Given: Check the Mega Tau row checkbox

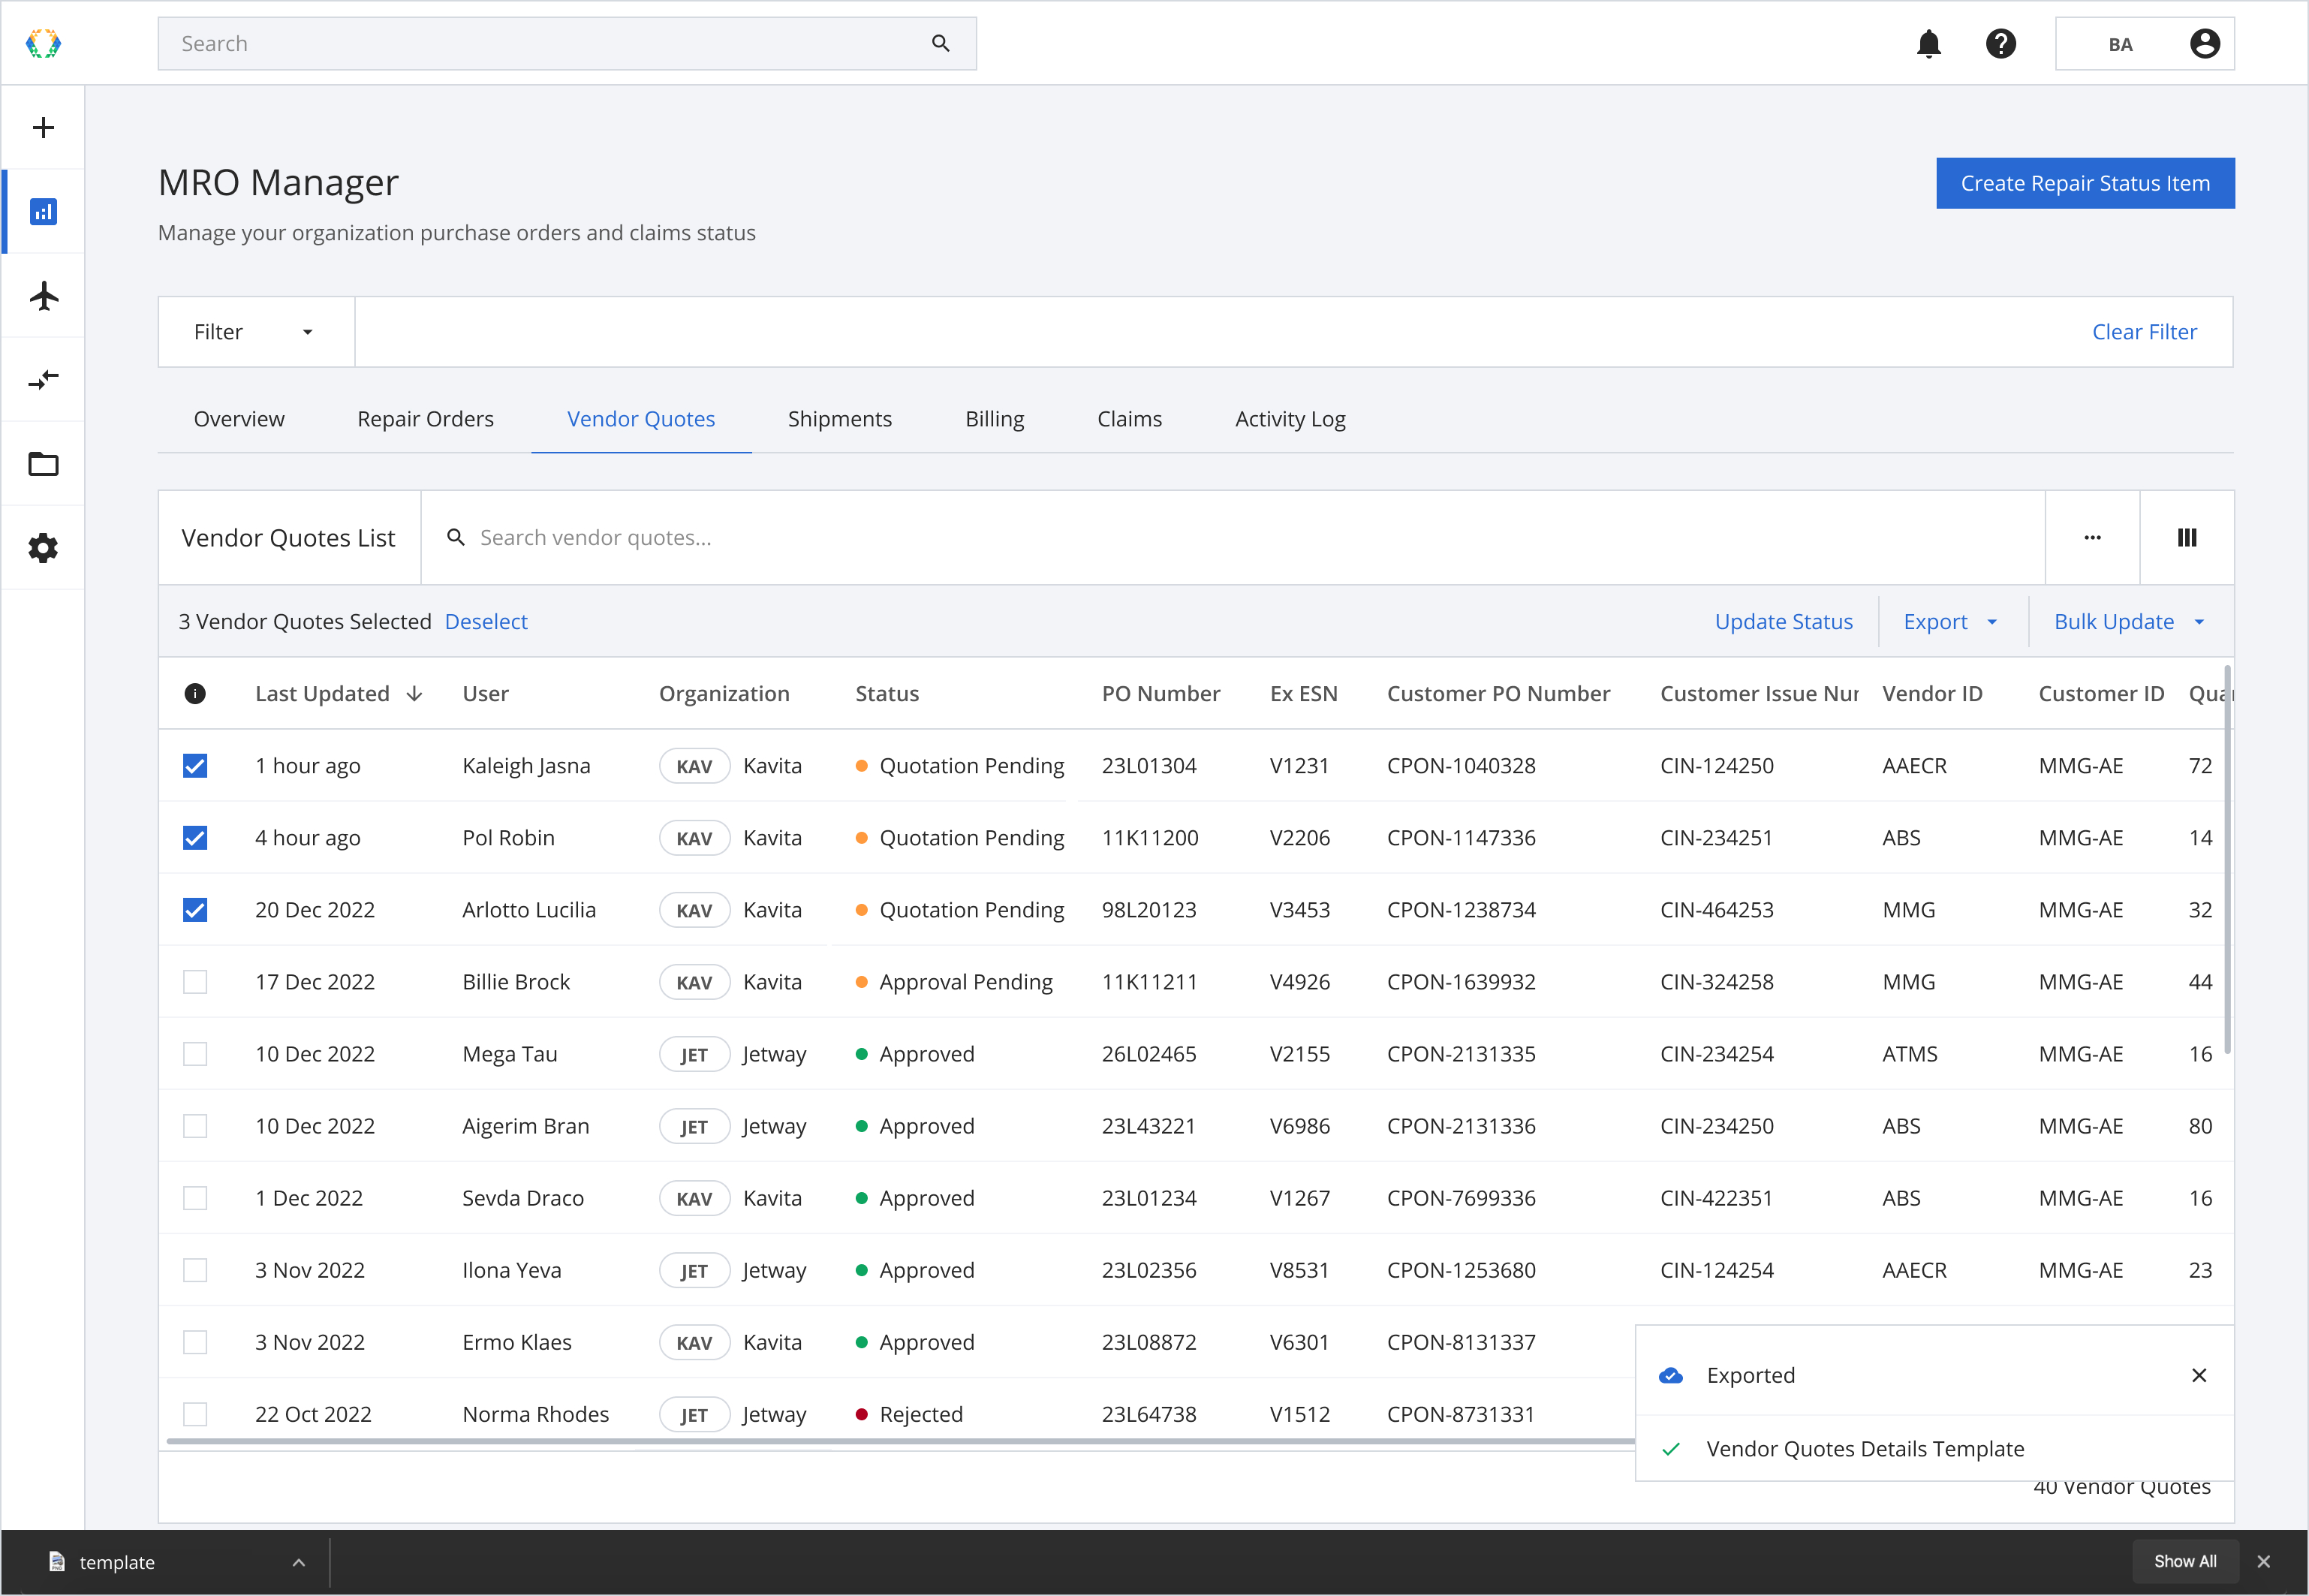Looking at the screenshot, I should pos(195,1054).
